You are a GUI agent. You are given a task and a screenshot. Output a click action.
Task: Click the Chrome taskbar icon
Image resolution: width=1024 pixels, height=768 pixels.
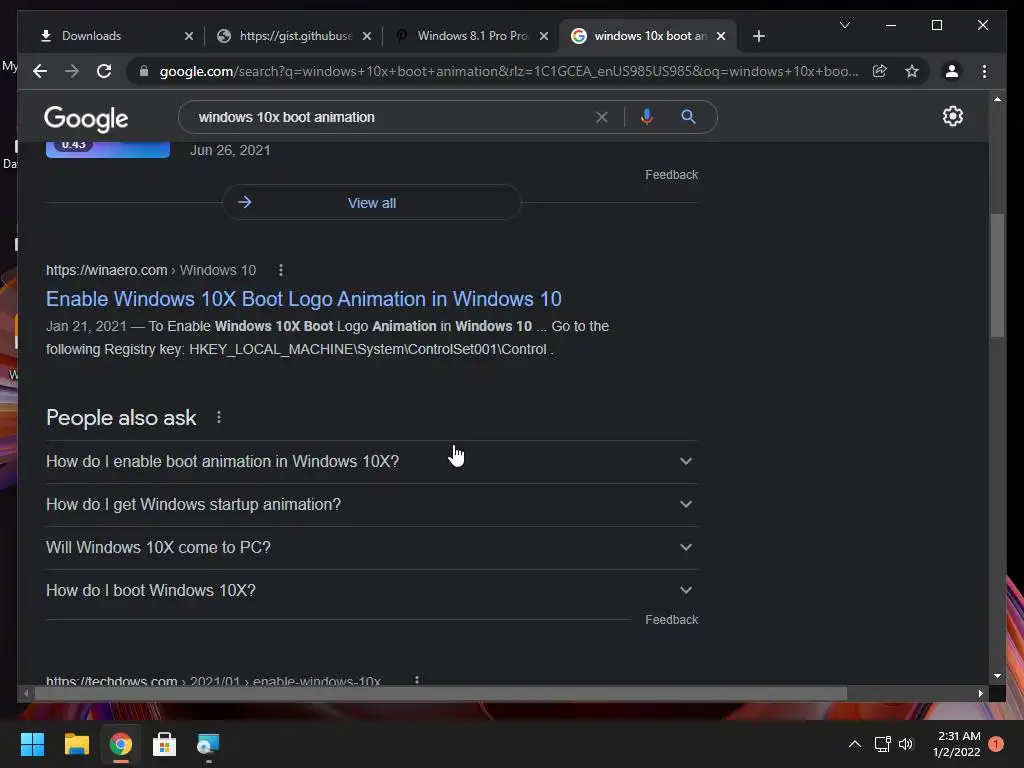tap(121, 744)
